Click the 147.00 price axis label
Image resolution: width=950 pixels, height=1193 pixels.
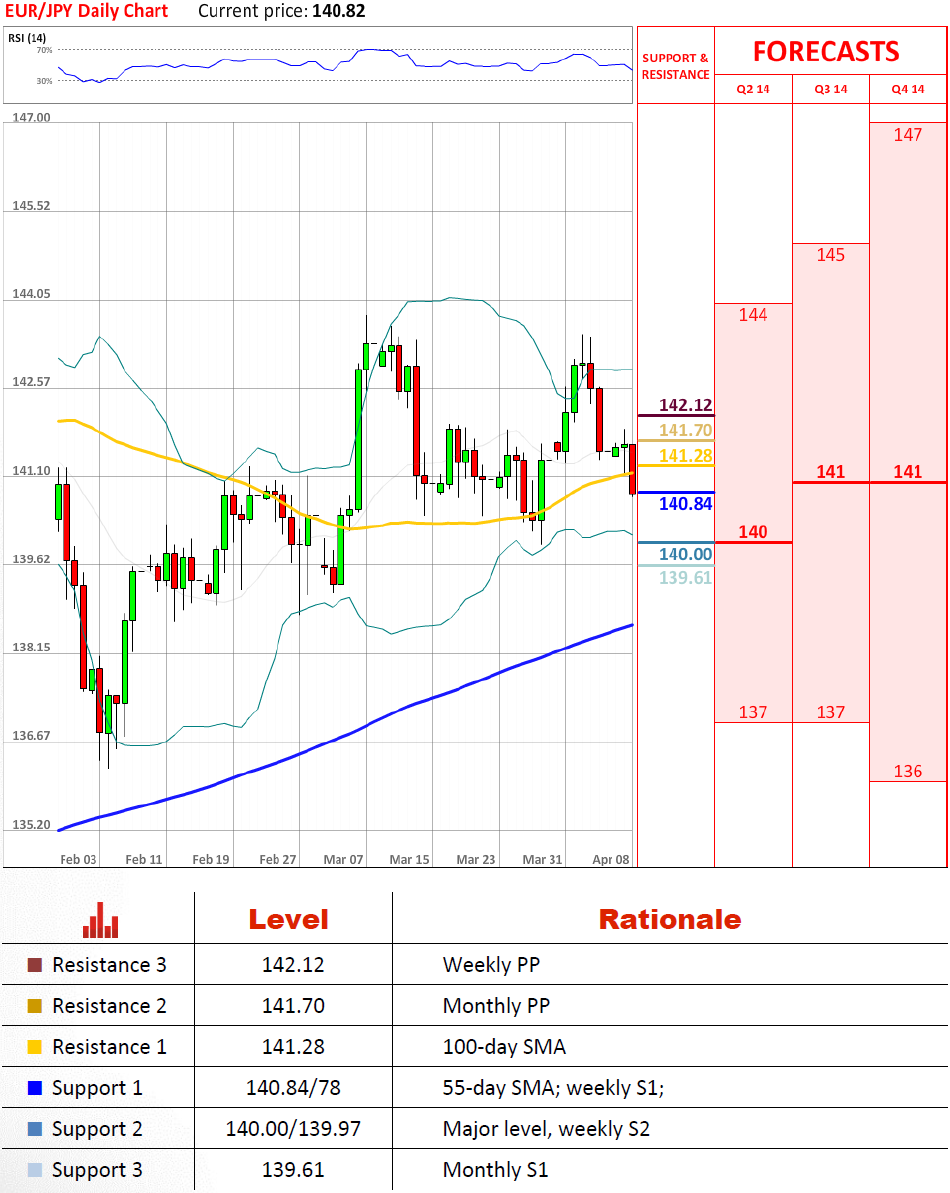[x=31, y=117]
